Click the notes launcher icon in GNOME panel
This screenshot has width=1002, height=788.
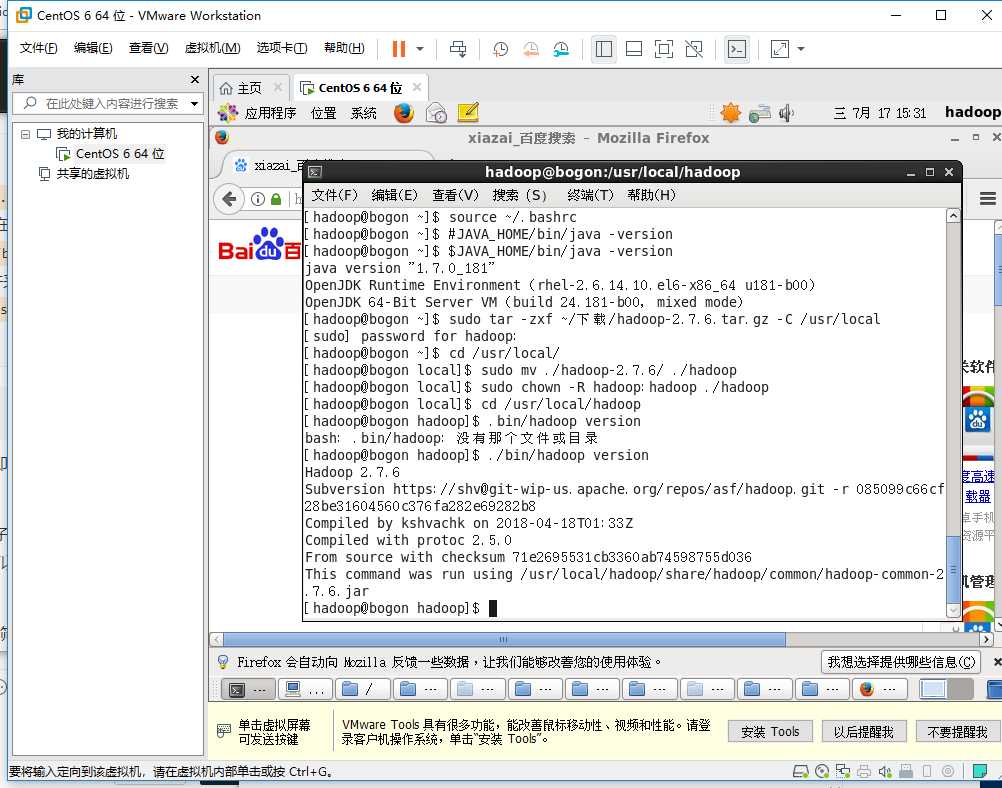coord(468,112)
